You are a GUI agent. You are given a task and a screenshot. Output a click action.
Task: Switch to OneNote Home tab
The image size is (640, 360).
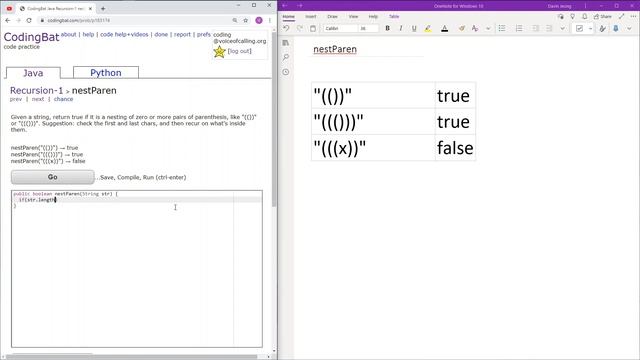click(x=289, y=17)
